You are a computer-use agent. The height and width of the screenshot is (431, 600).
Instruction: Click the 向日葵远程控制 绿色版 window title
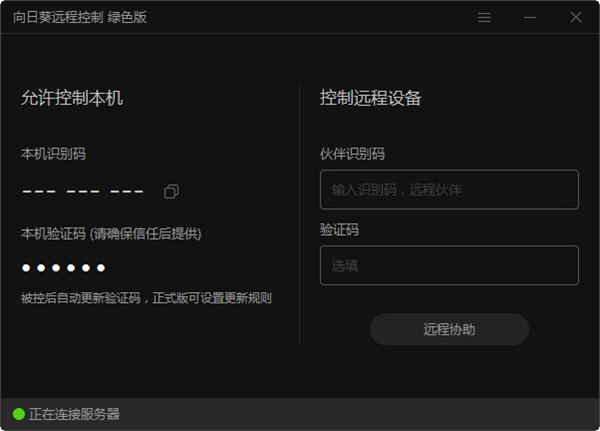click(x=80, y=17)
